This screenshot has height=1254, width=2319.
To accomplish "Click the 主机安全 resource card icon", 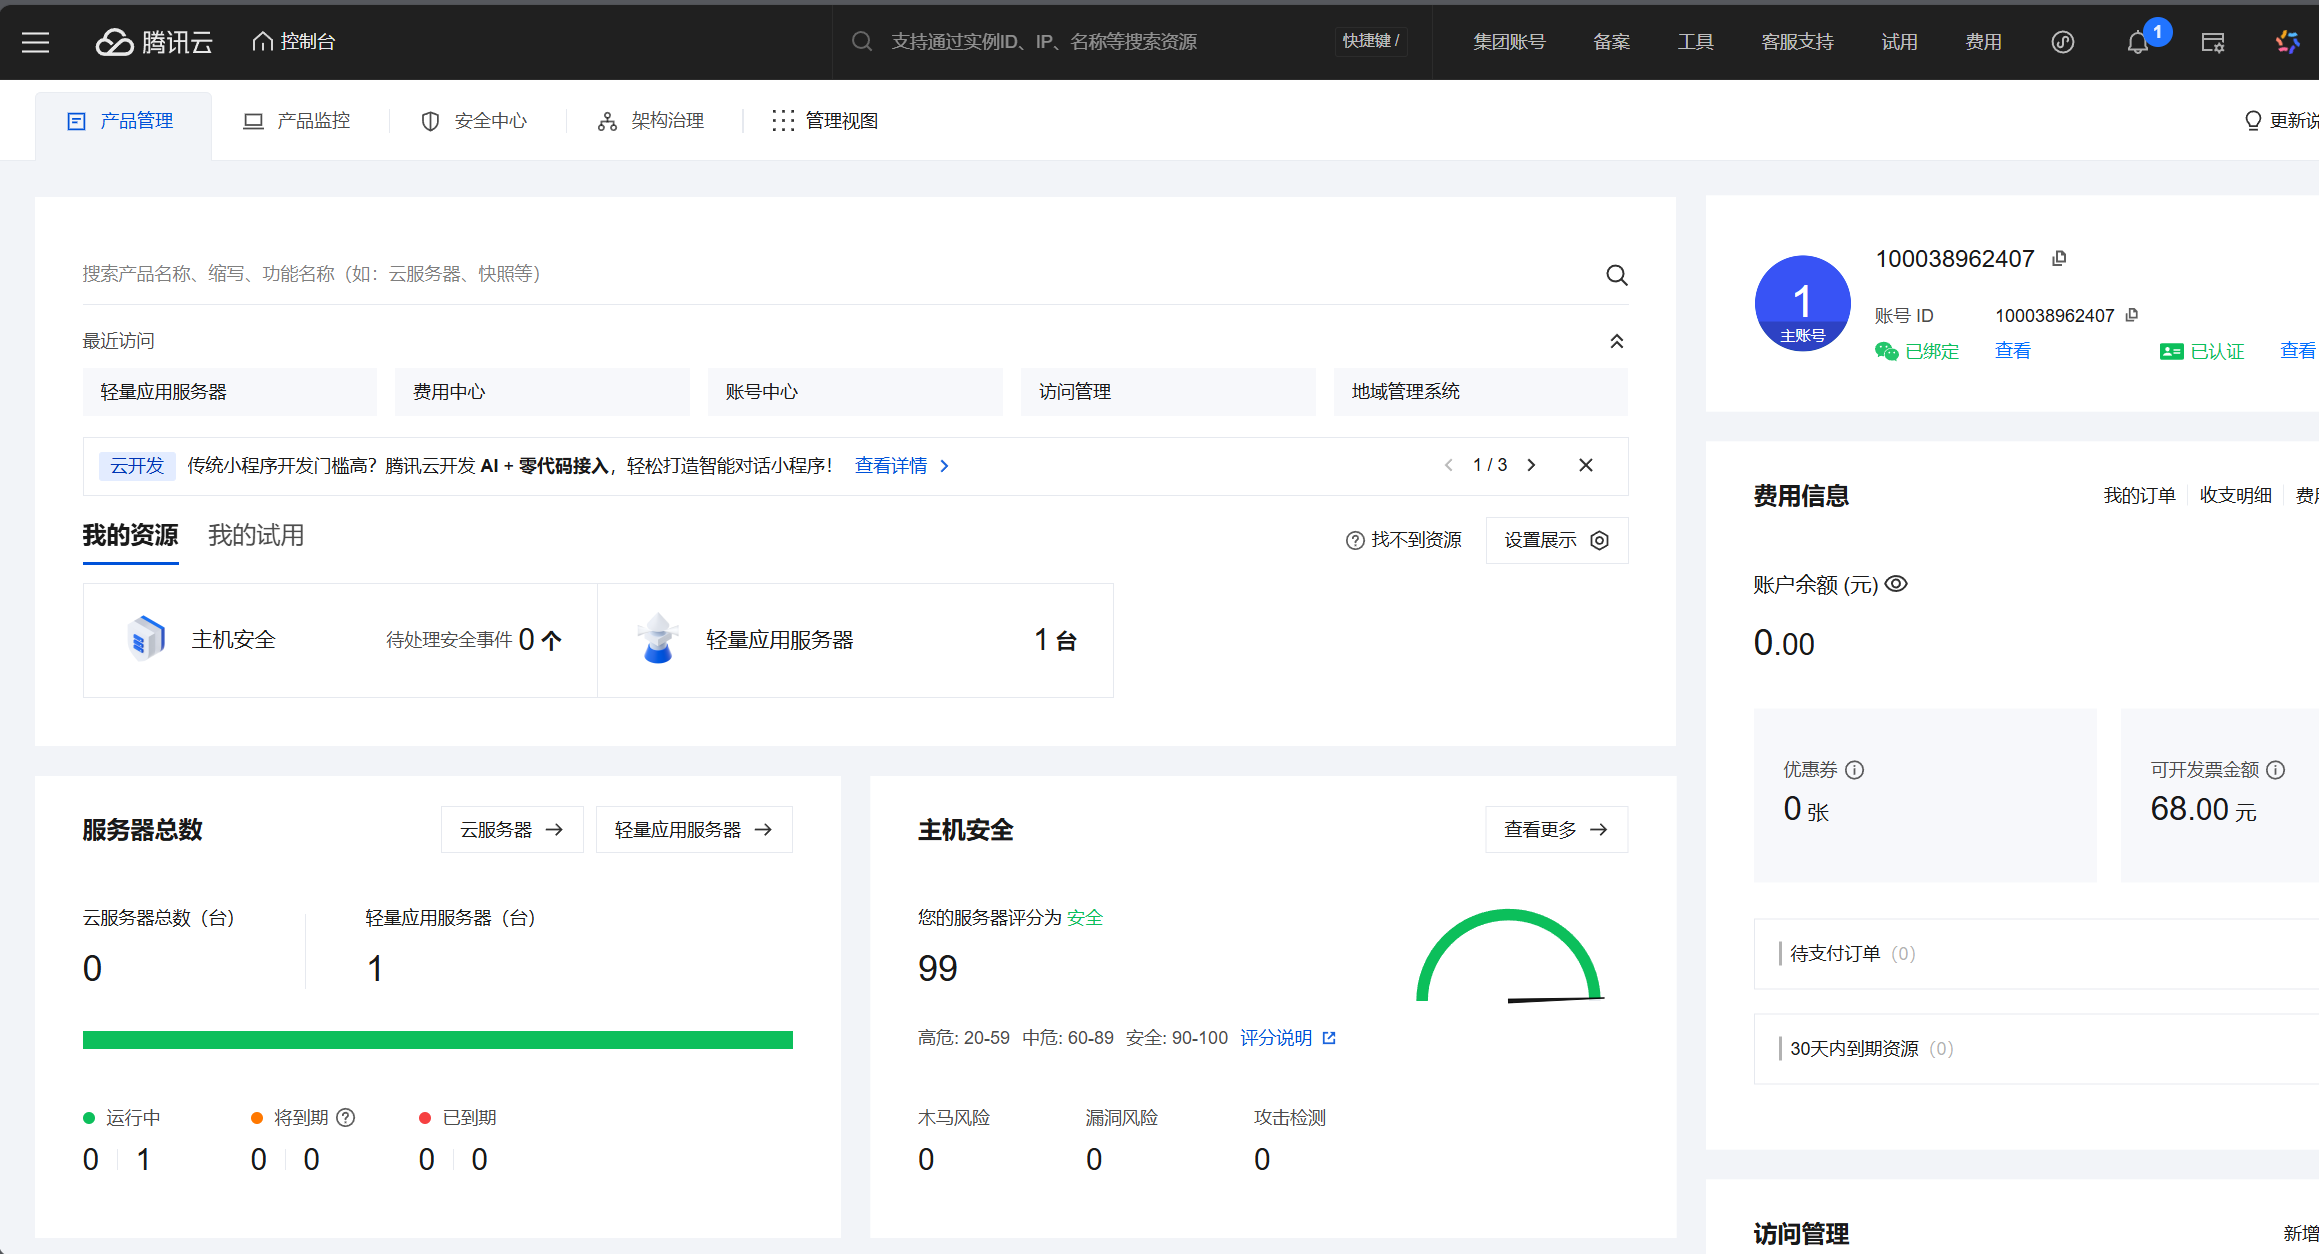I will (x=147, y=639).
